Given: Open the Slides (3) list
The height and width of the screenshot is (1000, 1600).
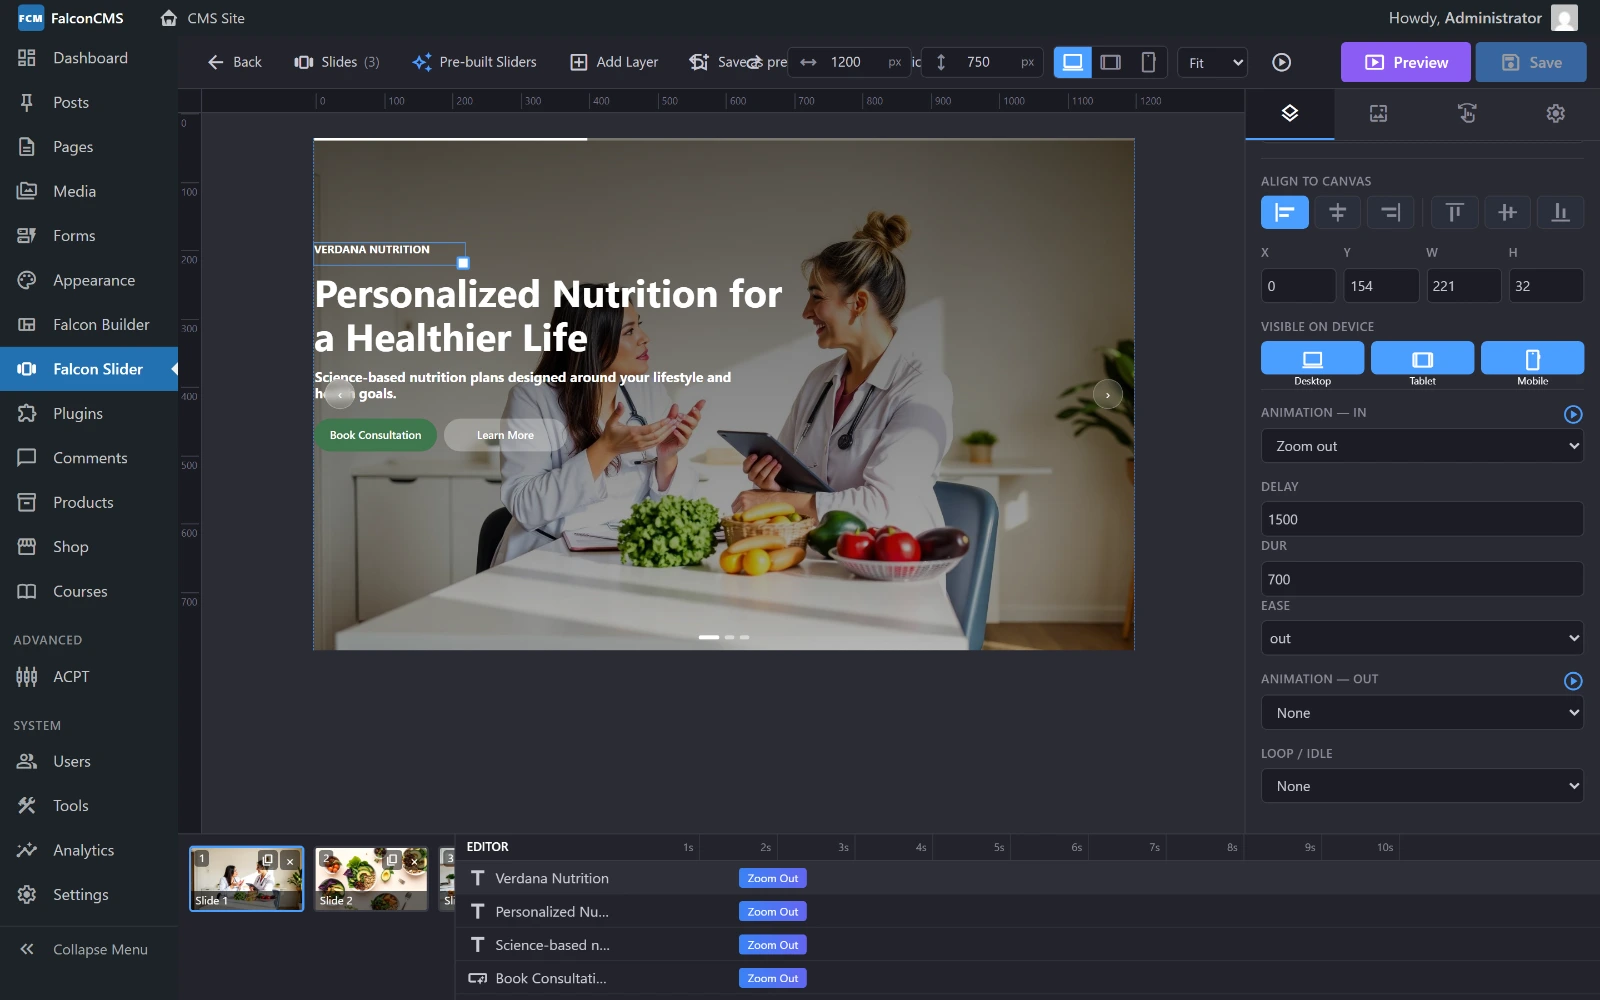Looking at the screenshot, I should pyautogui.click(x=337, y=62).
